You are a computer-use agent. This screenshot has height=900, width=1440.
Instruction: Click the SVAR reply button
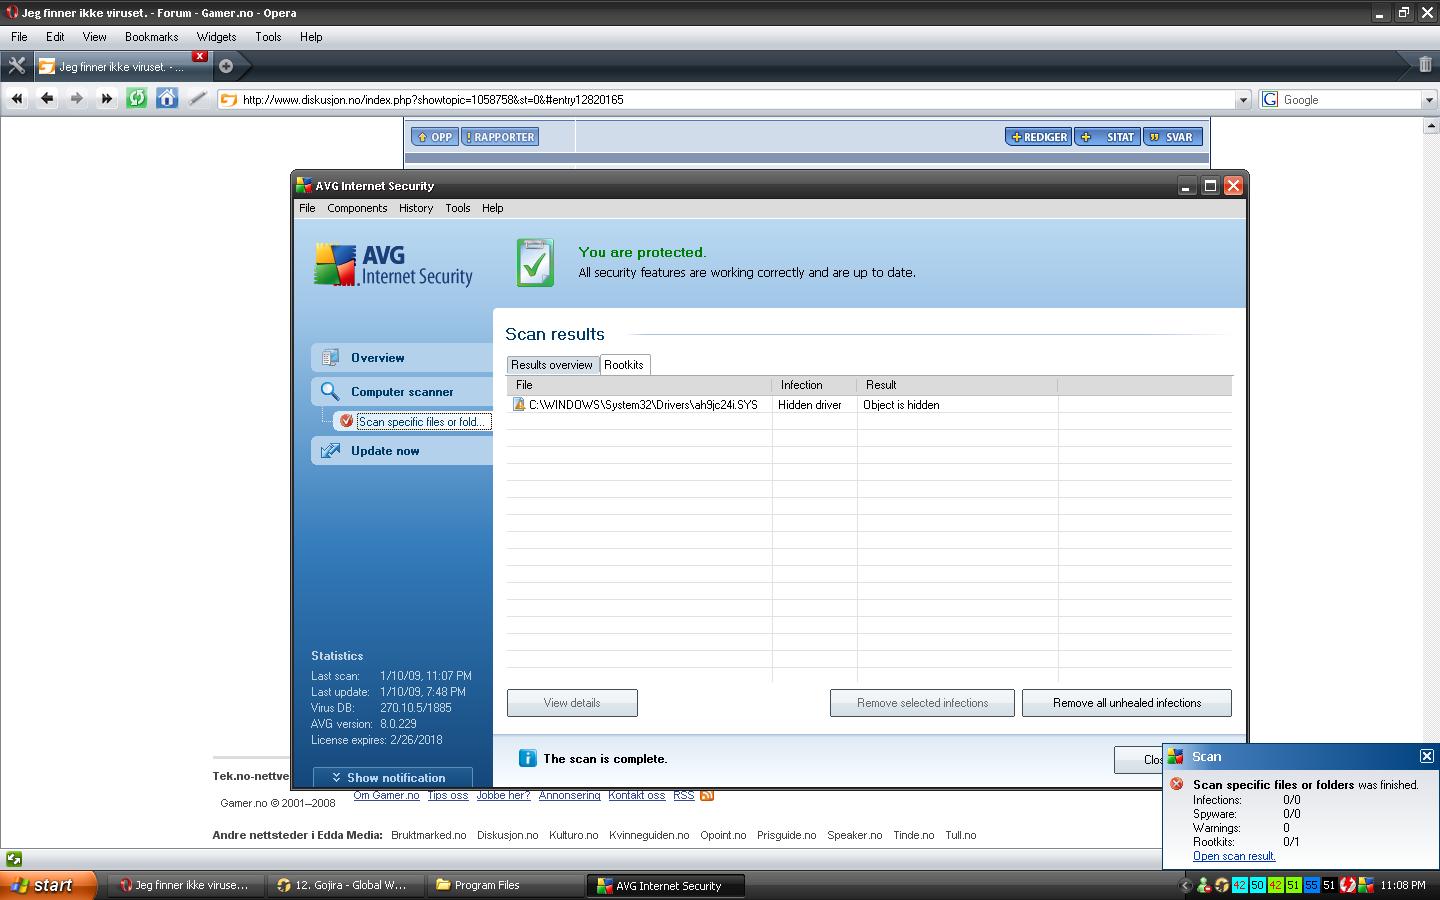click(x=1172, y=137)
